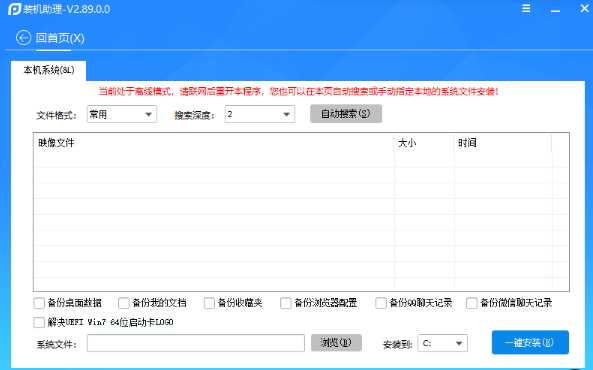Click the back arrow circle icon

pyautogui.click(x=23, y=38)
